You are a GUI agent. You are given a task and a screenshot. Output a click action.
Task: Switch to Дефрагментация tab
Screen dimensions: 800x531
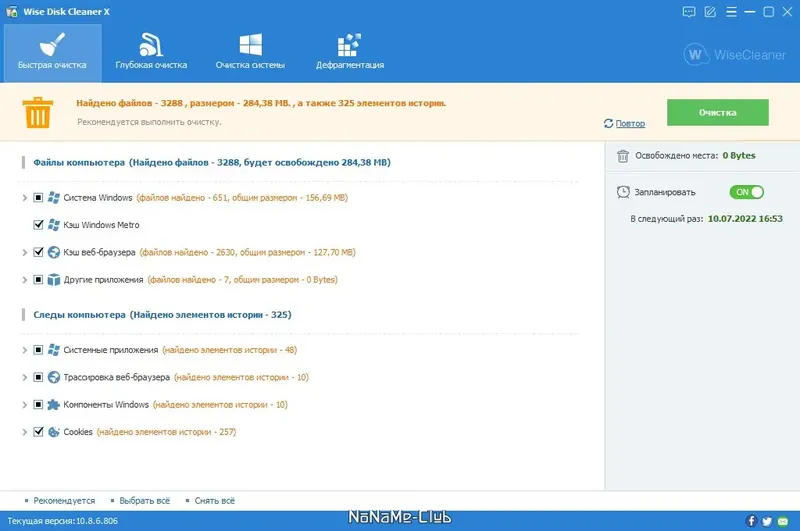coord(350,53)
